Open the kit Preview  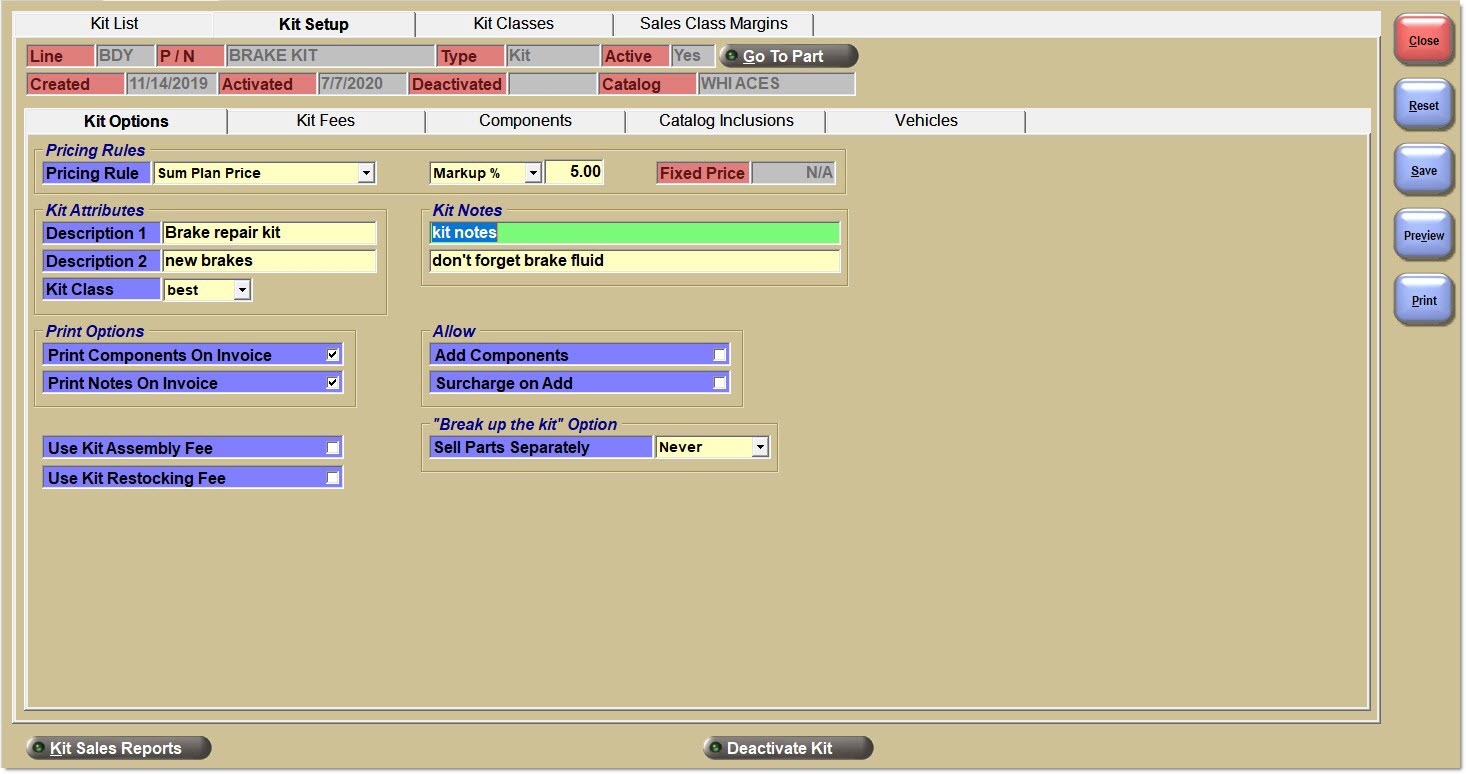[1423, 236]
